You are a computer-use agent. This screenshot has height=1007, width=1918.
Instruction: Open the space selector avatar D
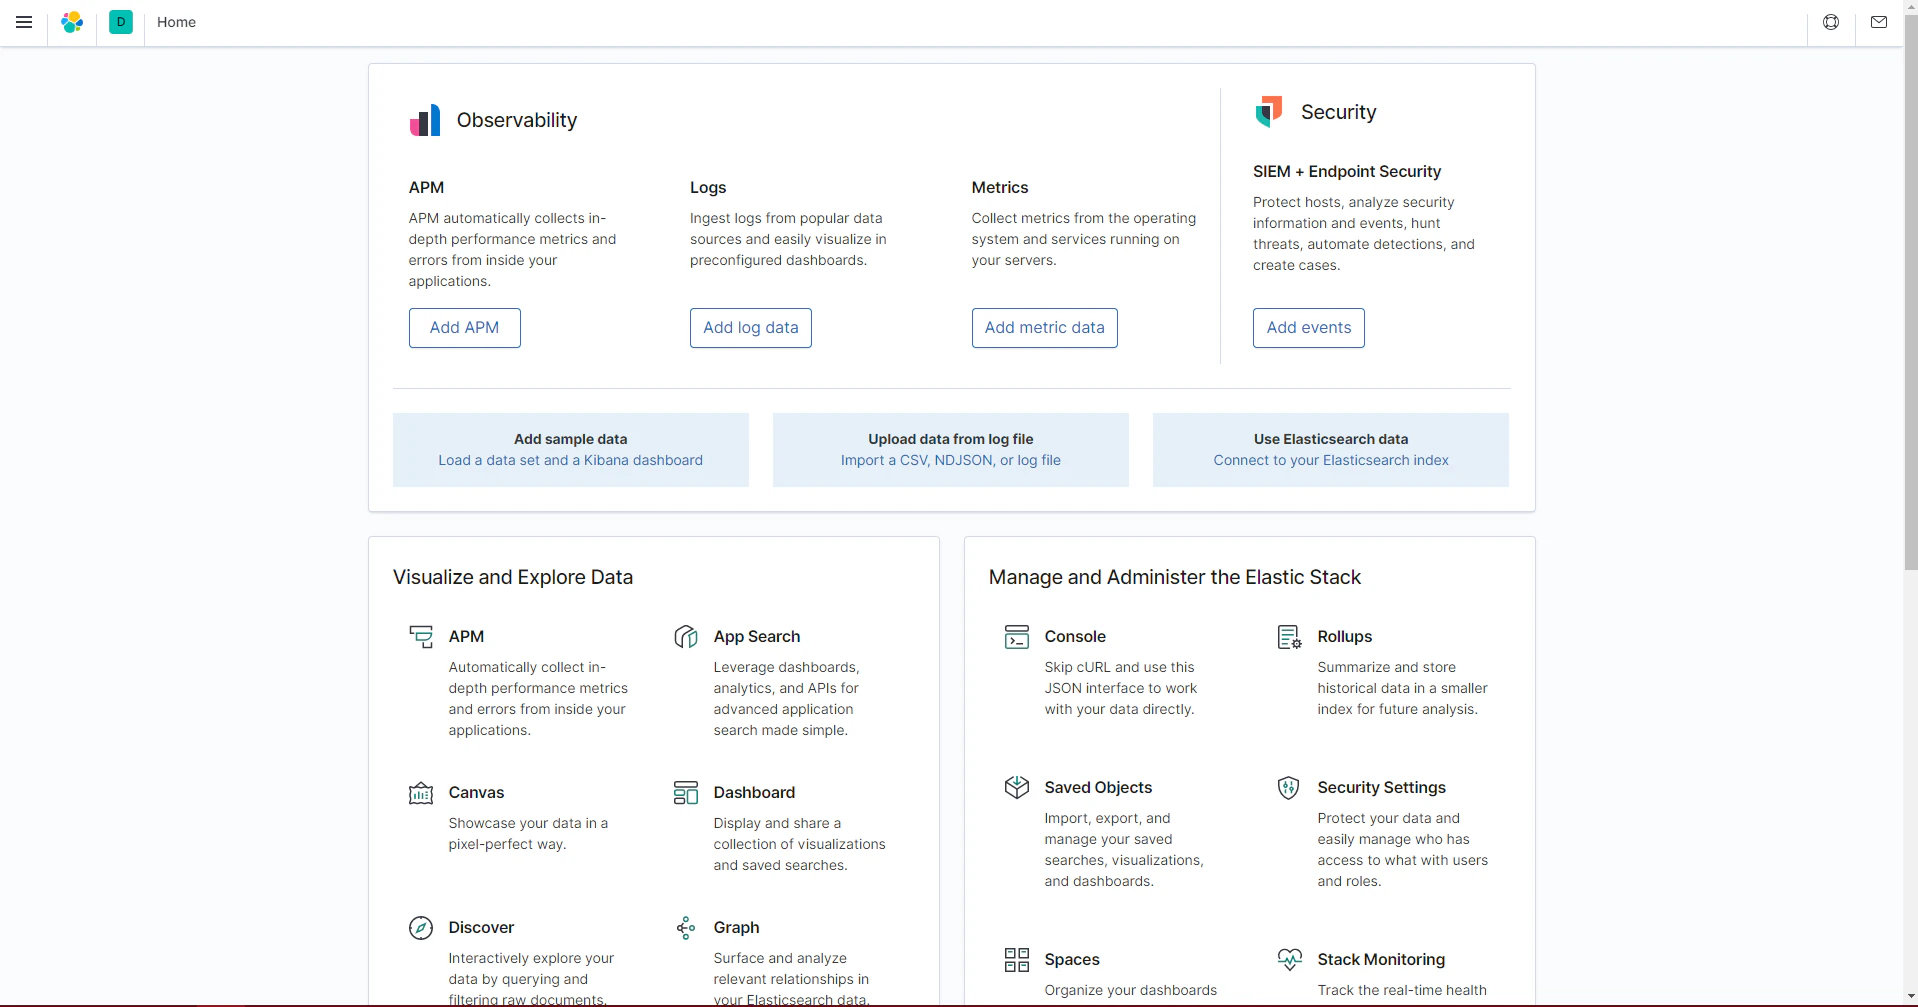pyautogui.click(x=121, y=22)
